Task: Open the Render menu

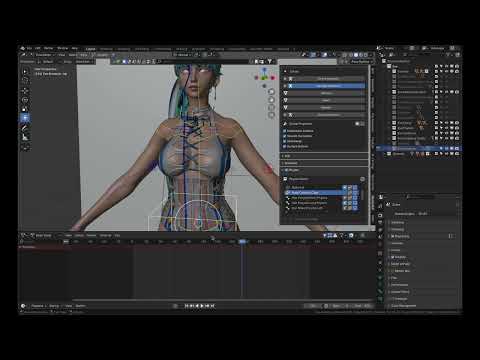Action: [x=48, y=48]
